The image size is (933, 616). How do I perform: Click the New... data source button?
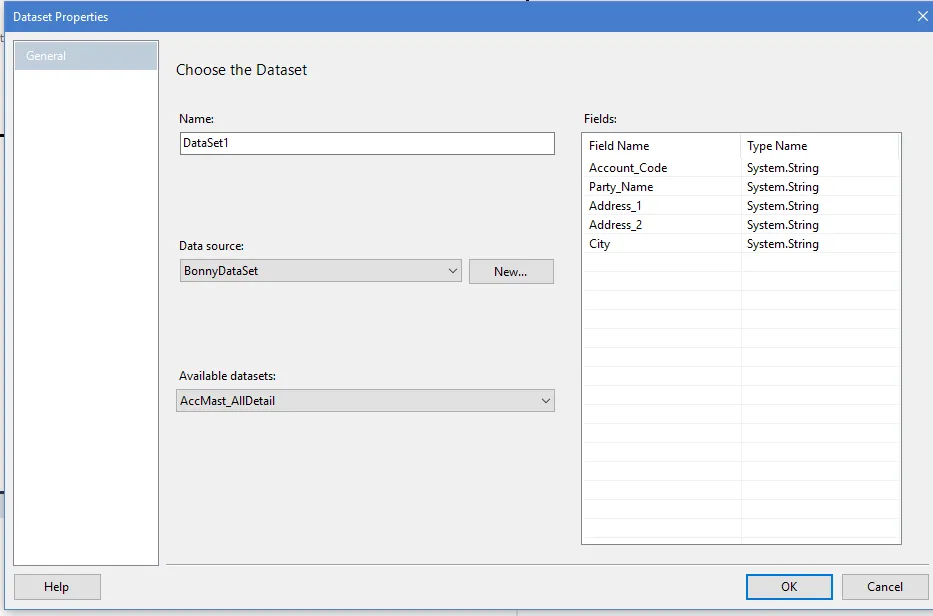(x=510, y=271)
